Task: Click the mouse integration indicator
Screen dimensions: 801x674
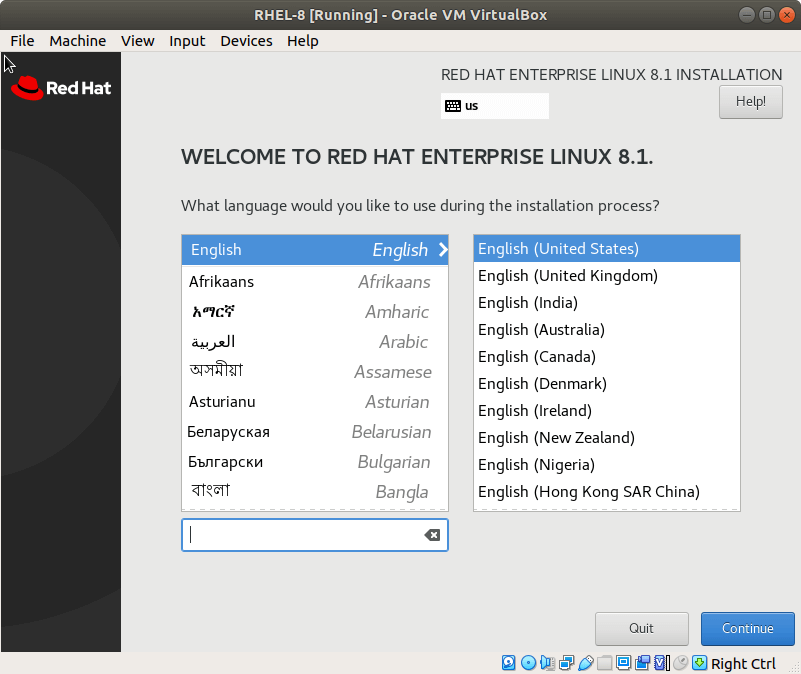Action: tap(679, 662)
